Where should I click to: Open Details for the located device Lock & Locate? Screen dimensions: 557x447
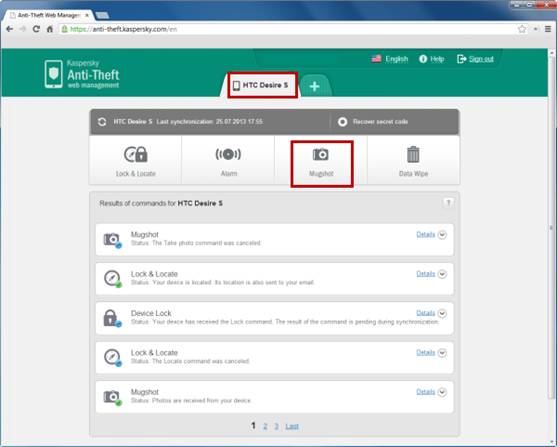[x=426, y=274]
